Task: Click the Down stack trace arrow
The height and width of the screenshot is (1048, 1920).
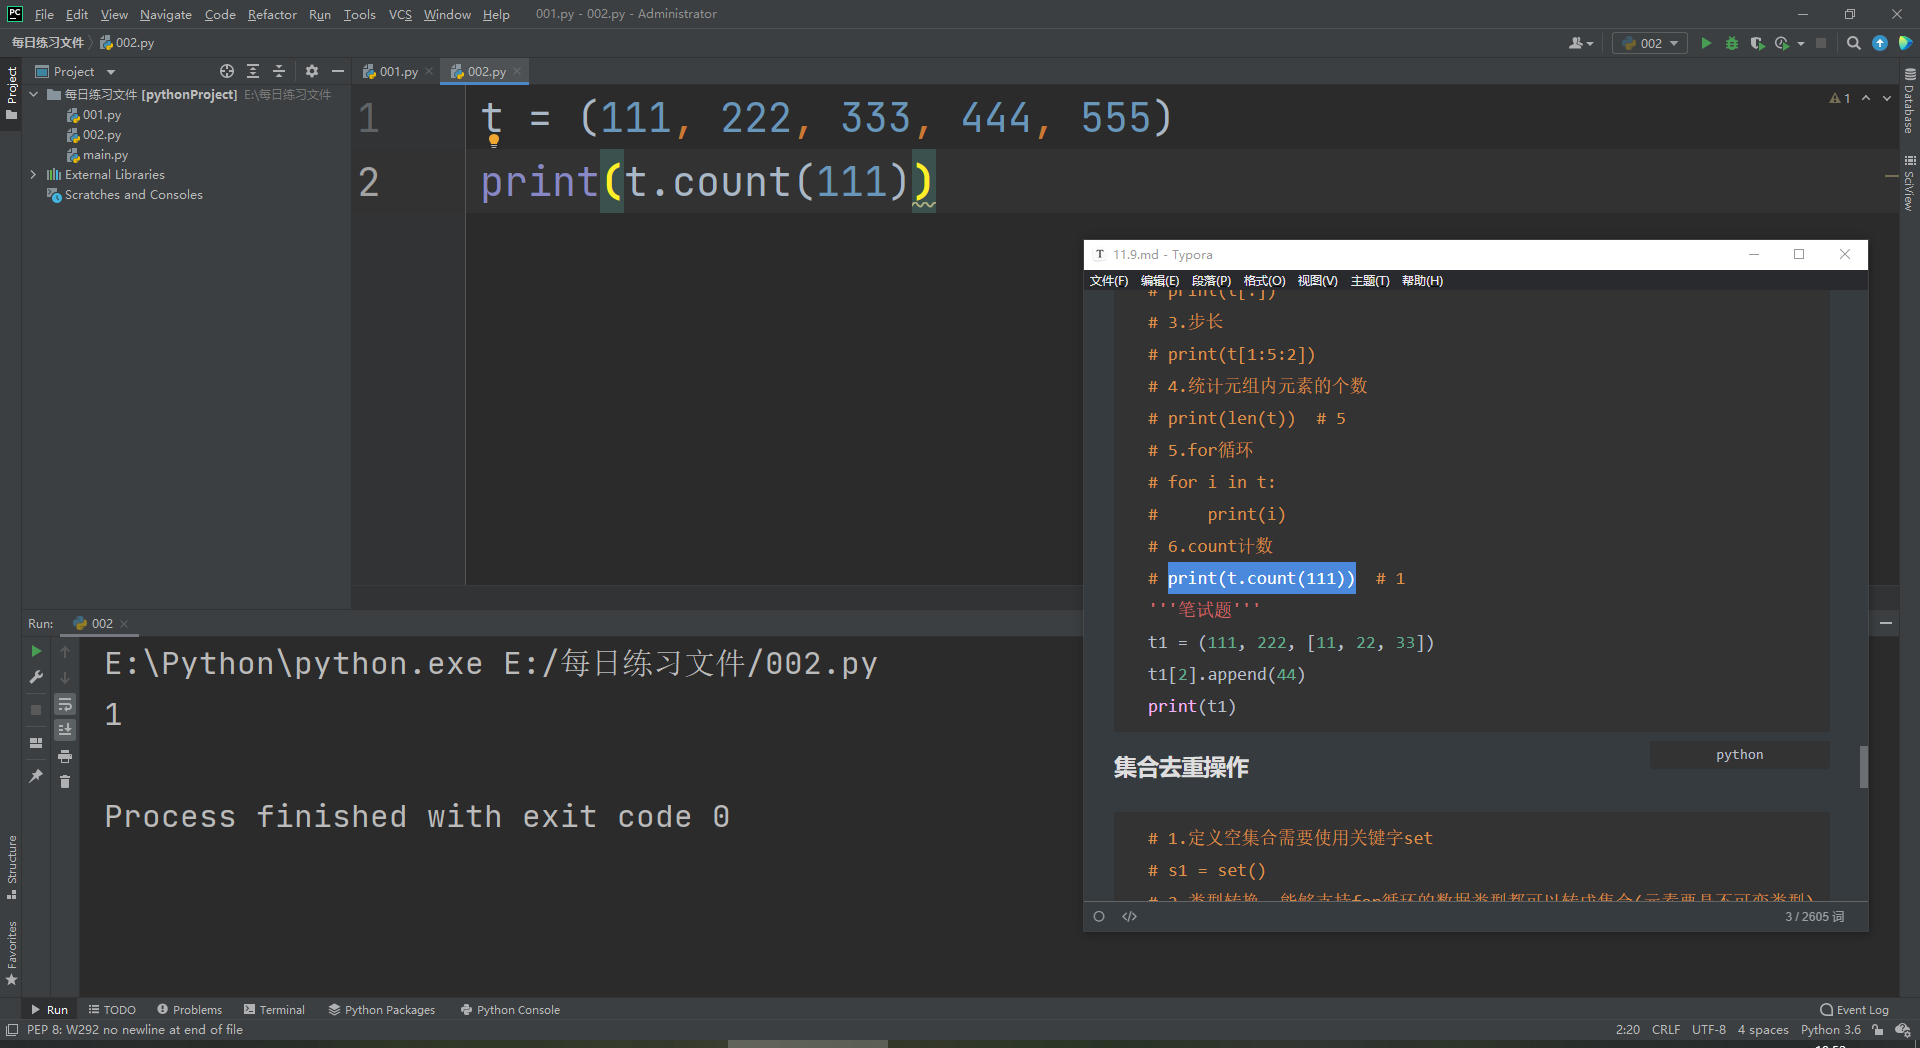Action: coord(65,677)
